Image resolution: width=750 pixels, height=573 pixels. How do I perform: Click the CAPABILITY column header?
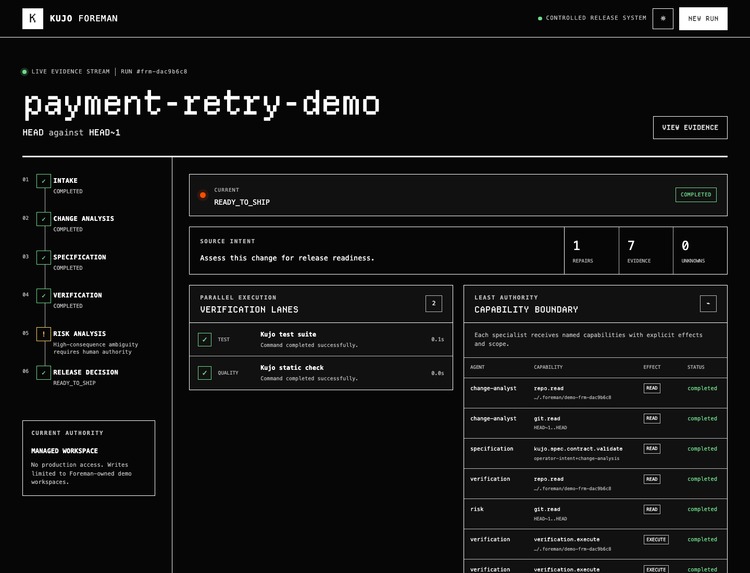[x=548, y=367]
